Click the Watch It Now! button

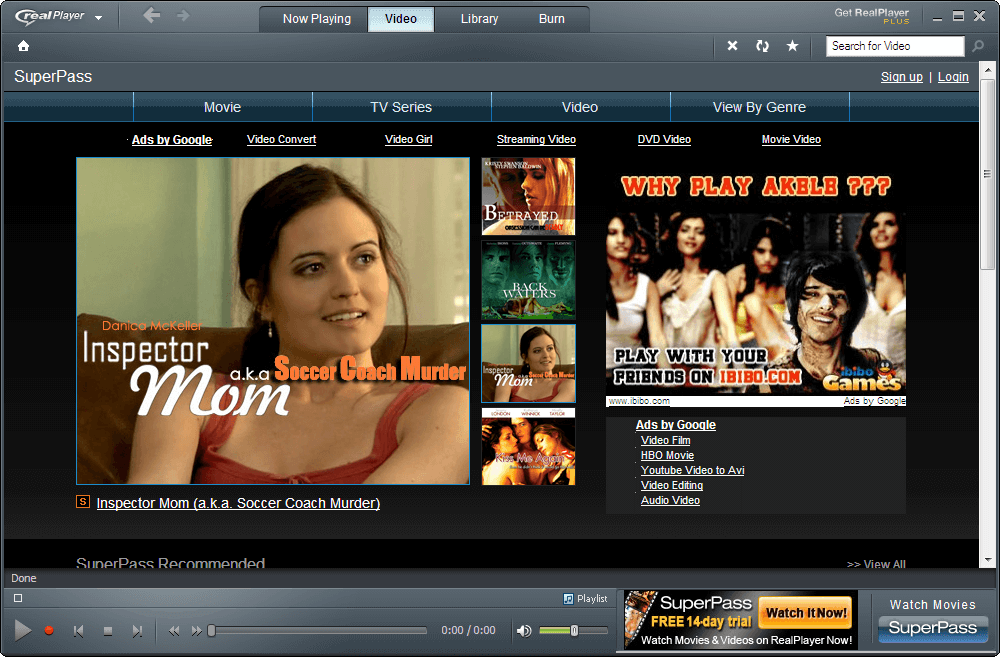pyautogui.click(x=805, y=613)
